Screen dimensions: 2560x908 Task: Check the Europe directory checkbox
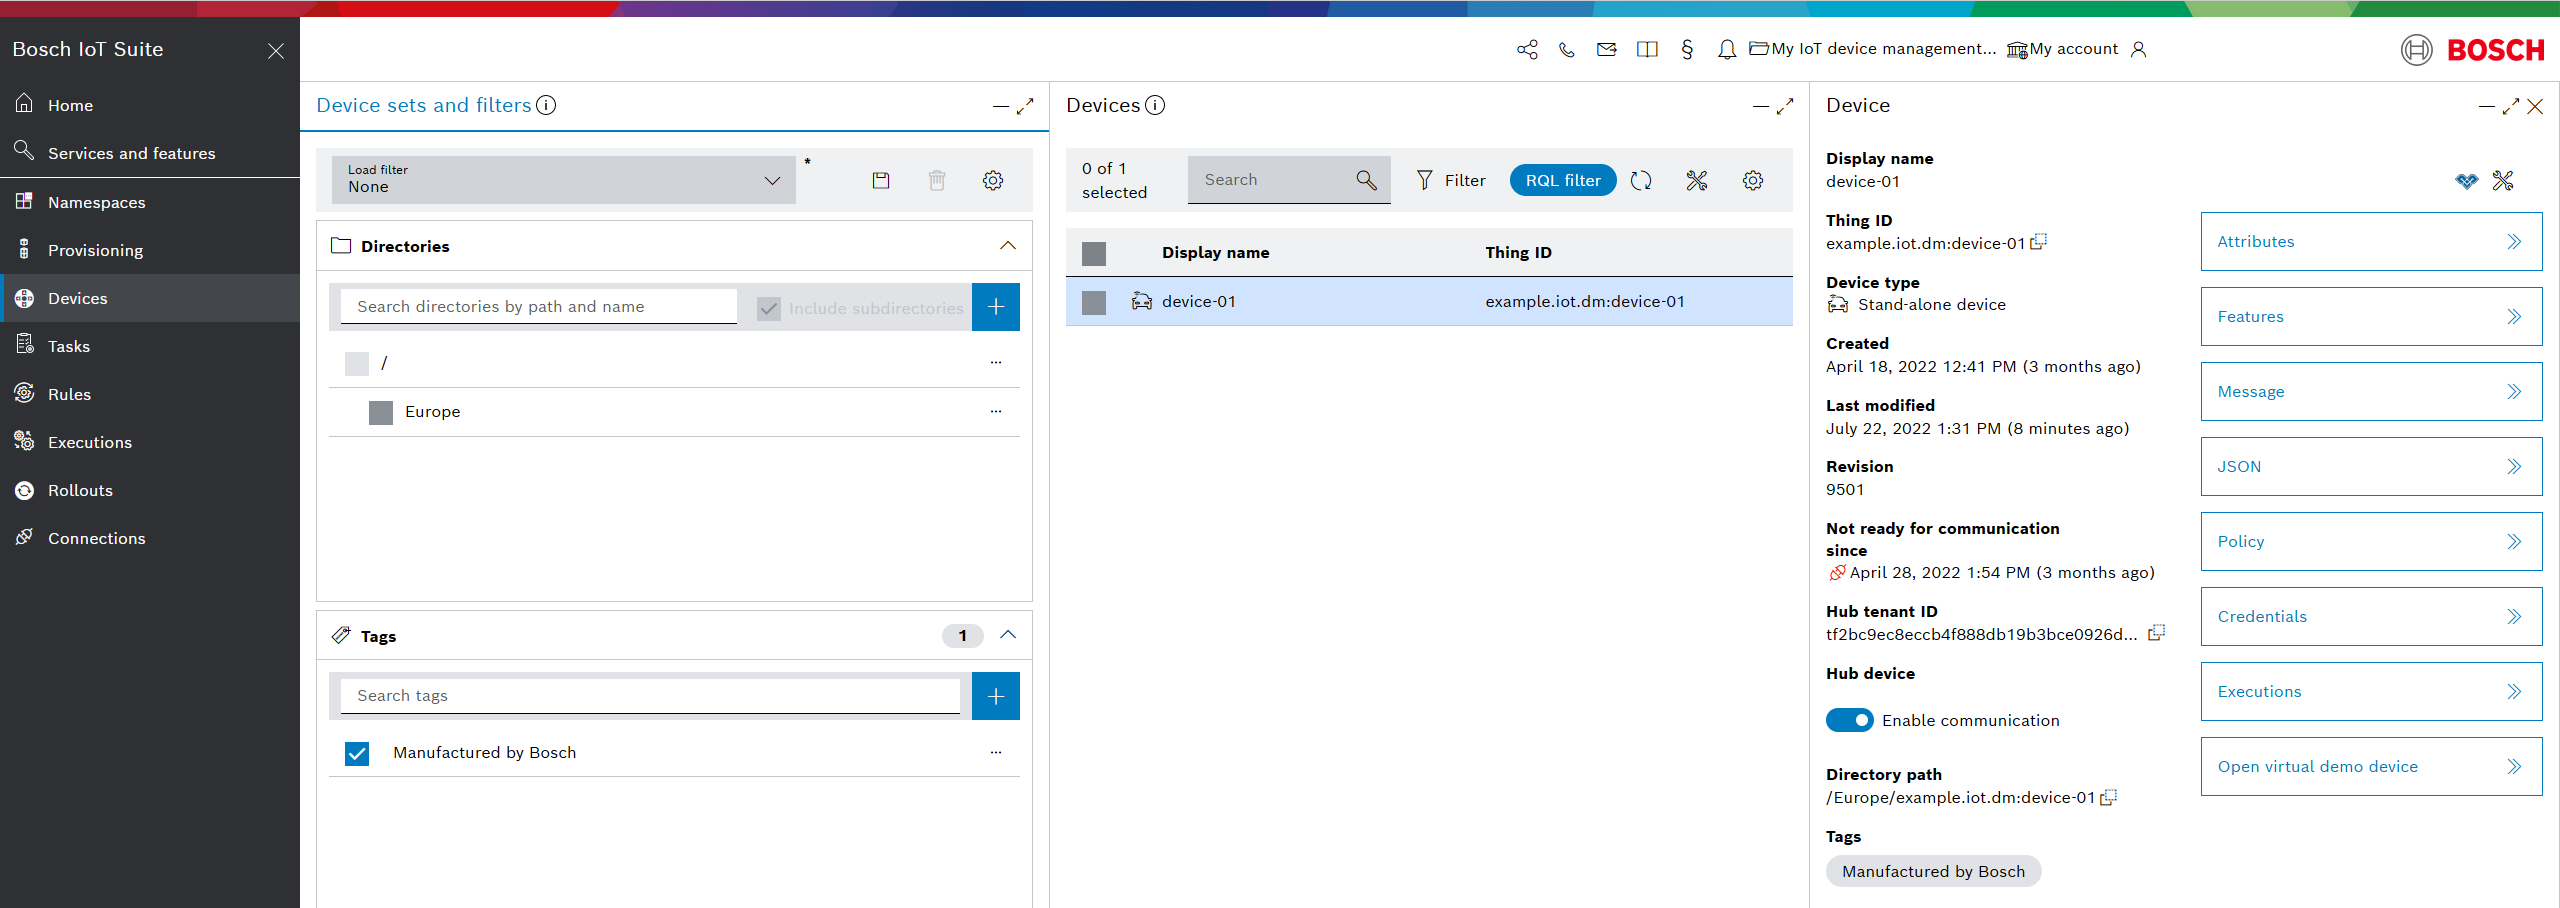pos(381,413)
